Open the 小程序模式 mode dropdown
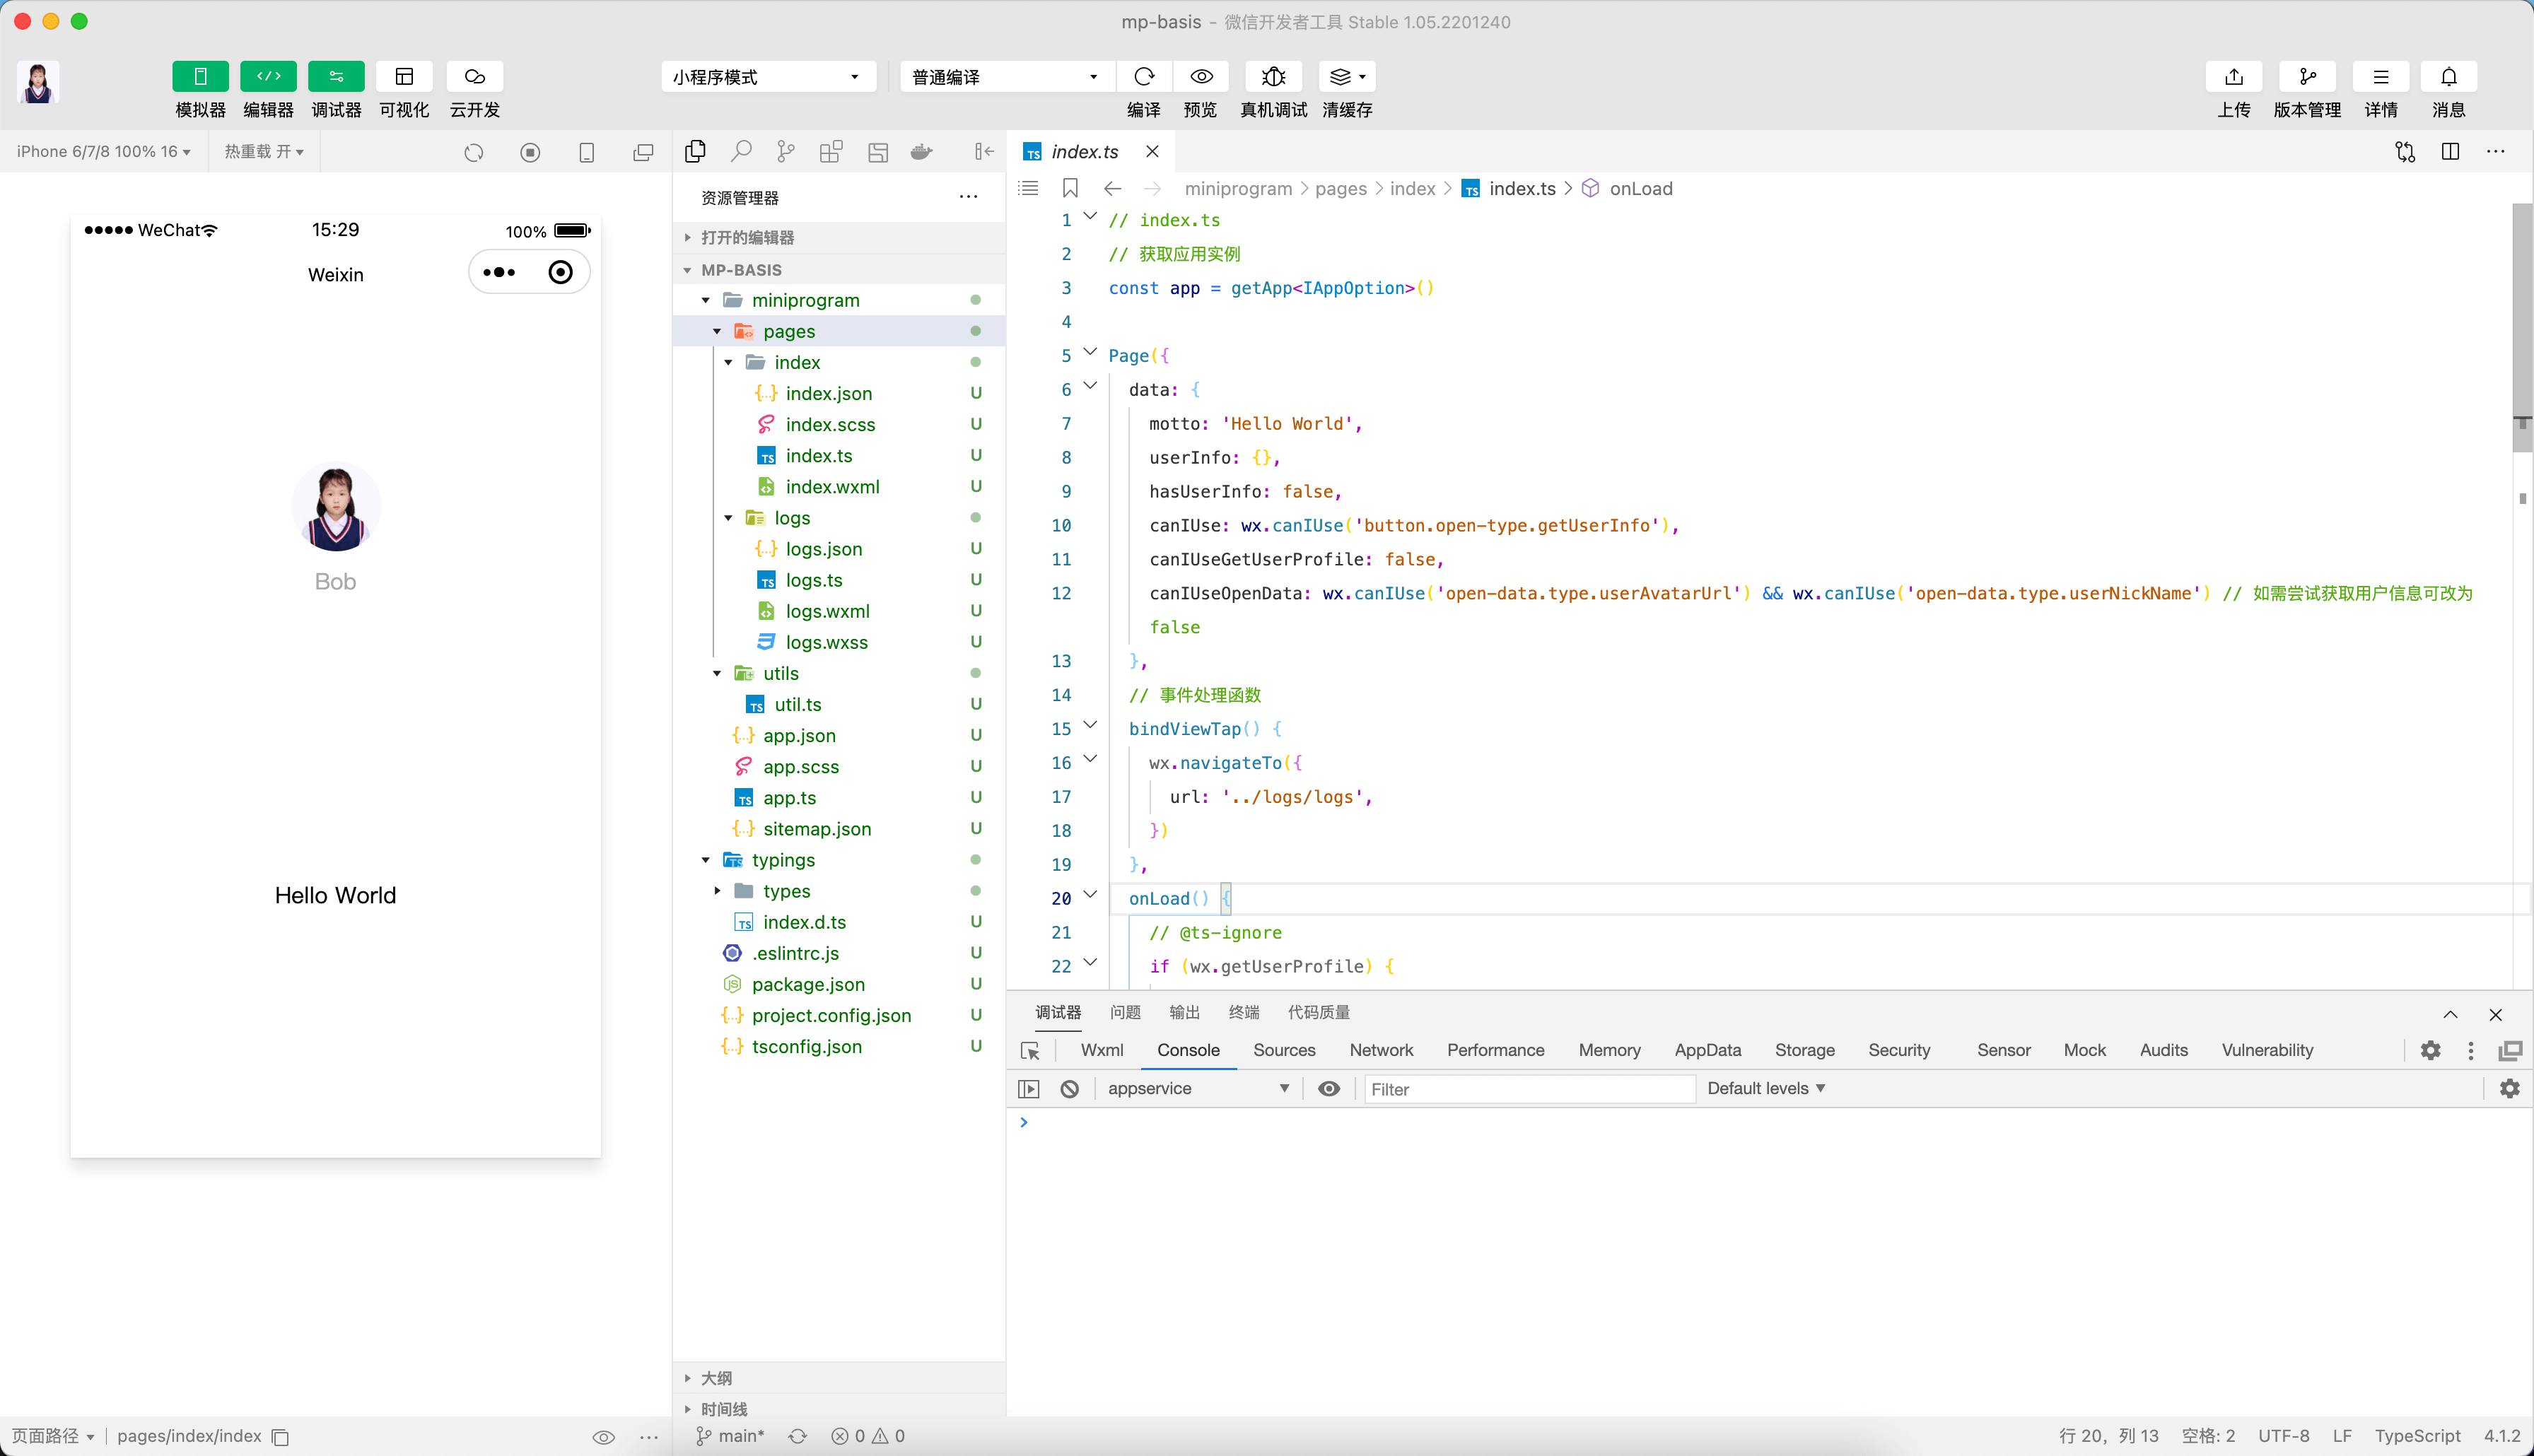Screen dimensions: 2534x1456 click(x=768, y=77)
